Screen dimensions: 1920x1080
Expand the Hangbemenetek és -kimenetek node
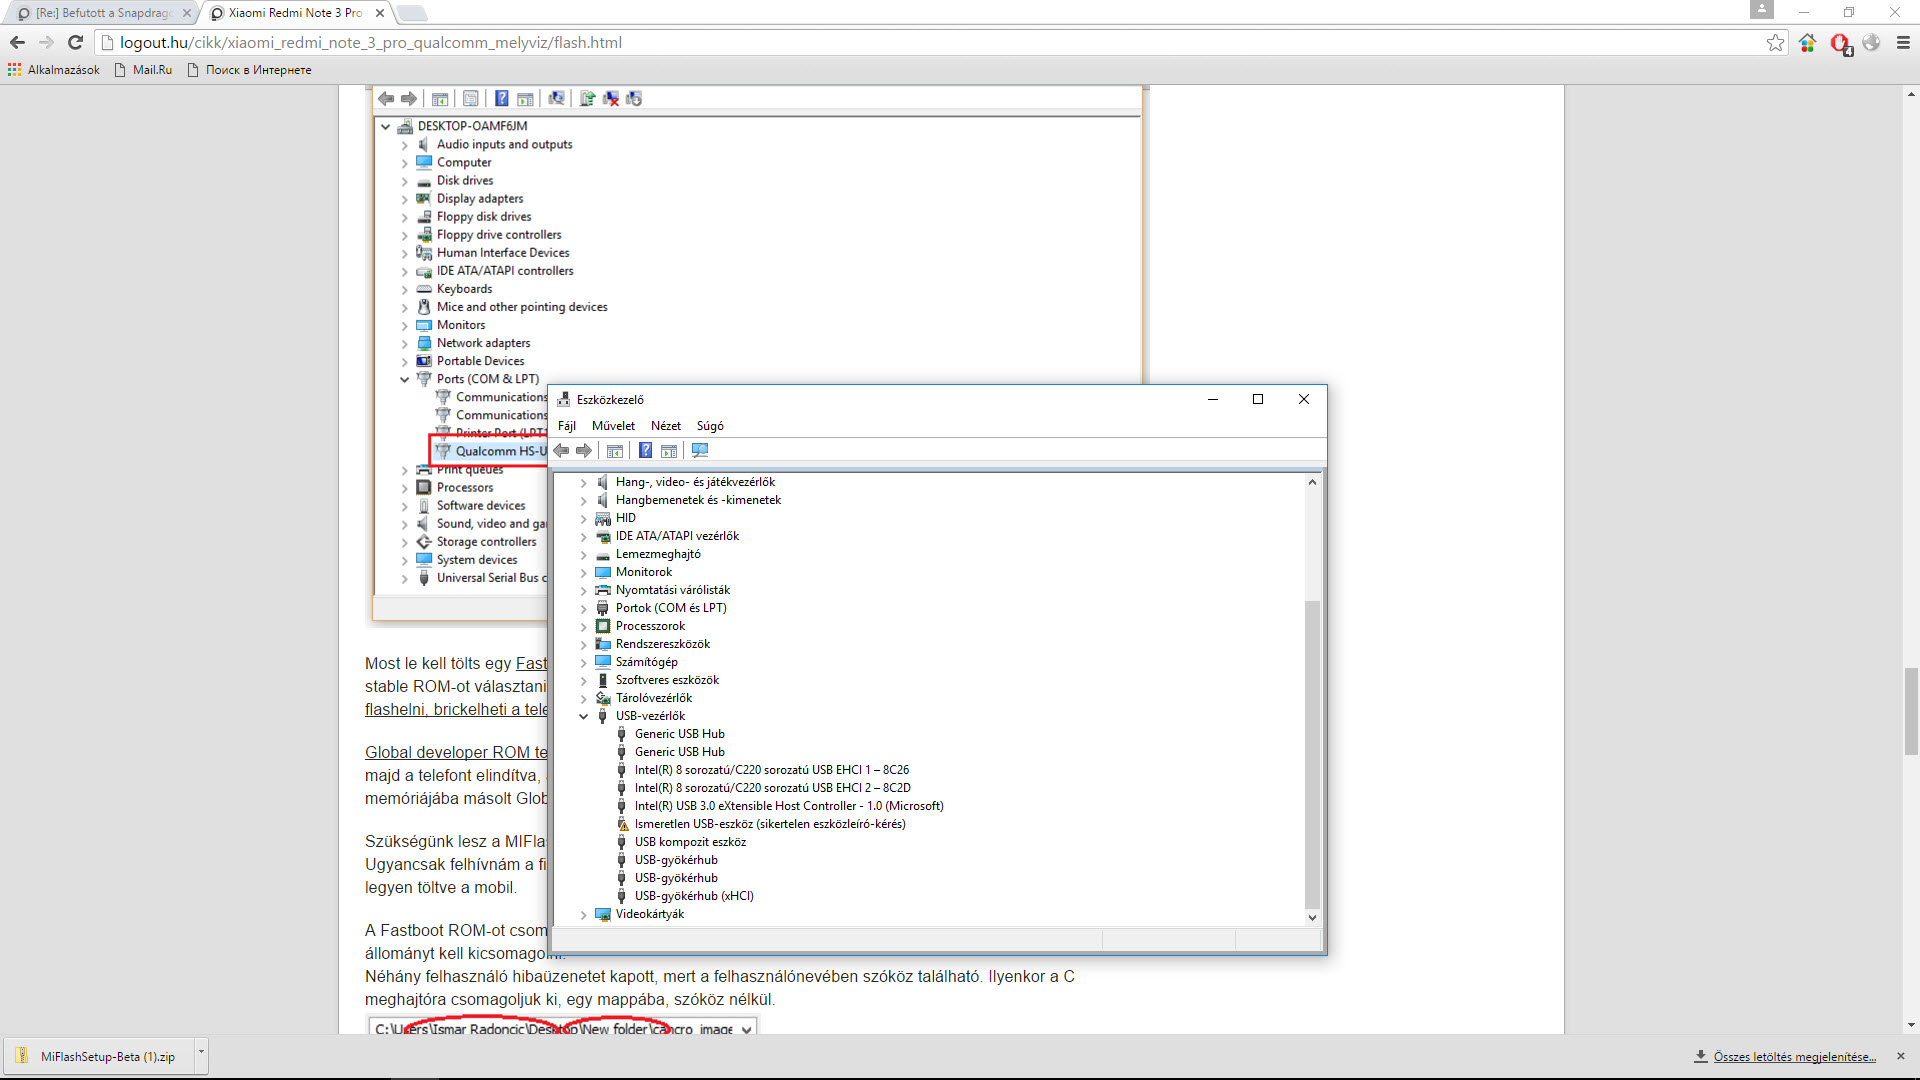(584, 501)
